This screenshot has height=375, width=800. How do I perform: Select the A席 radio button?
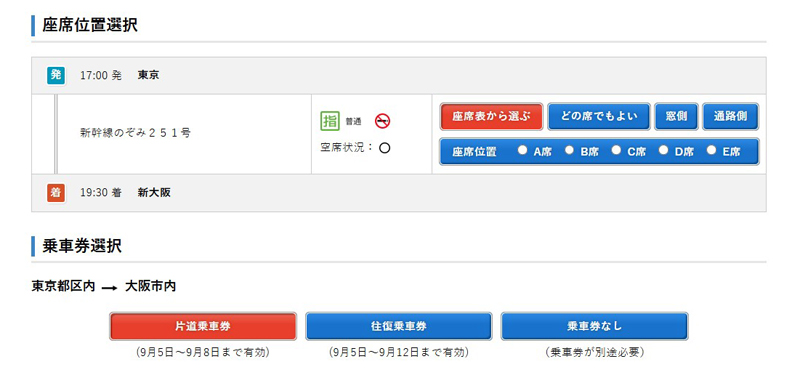(521, 151)
